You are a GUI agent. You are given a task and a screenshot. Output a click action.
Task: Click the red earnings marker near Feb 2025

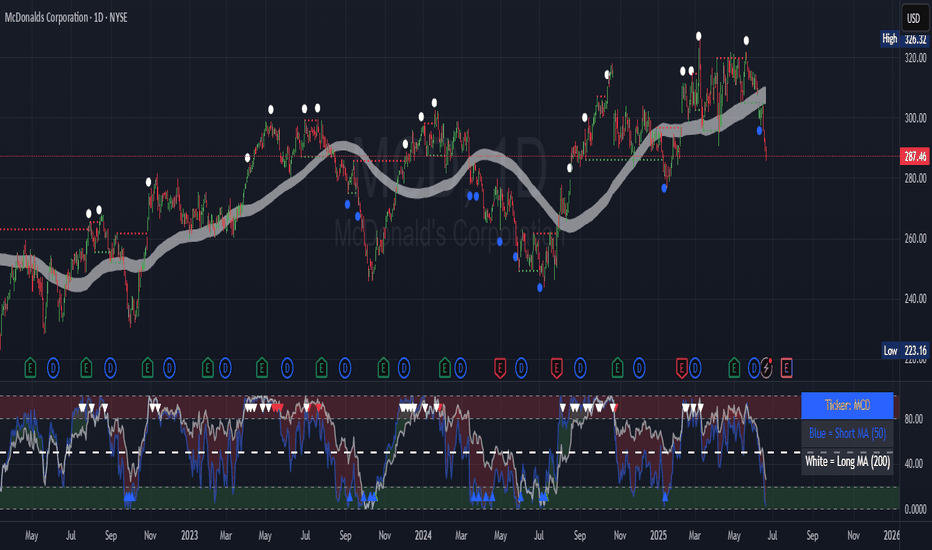tap(682, 369)
